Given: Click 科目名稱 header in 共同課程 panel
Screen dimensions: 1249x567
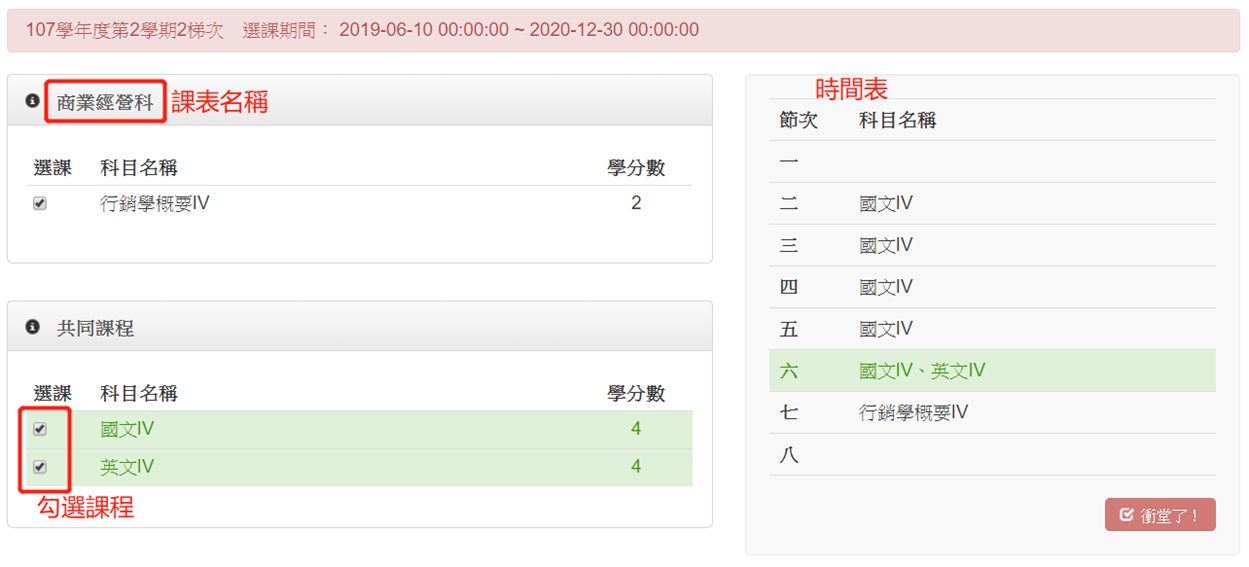Looking at the screenshot, I should click(139, 393).
